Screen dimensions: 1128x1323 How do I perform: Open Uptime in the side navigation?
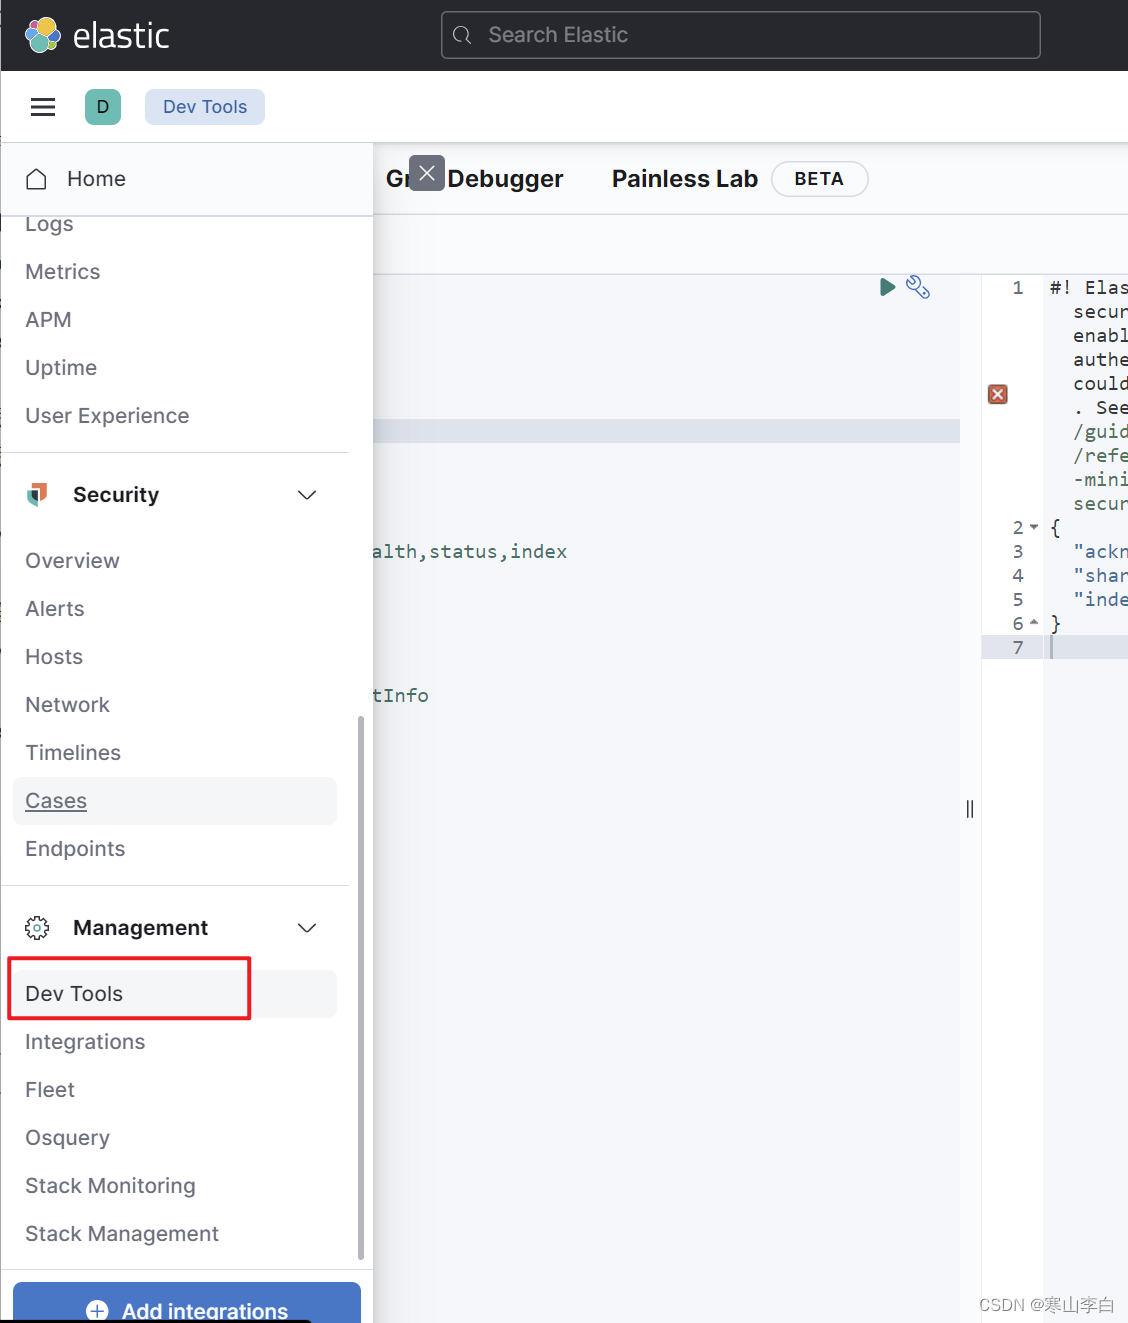tap(61, 368)
